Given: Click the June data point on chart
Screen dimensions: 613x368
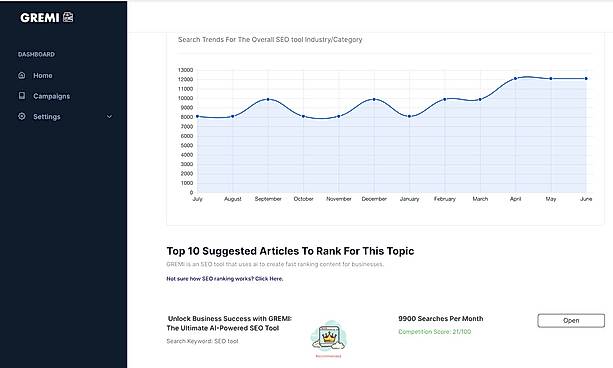Looking at the screenshot, I should pyautogui.click(x=586, y=79).
